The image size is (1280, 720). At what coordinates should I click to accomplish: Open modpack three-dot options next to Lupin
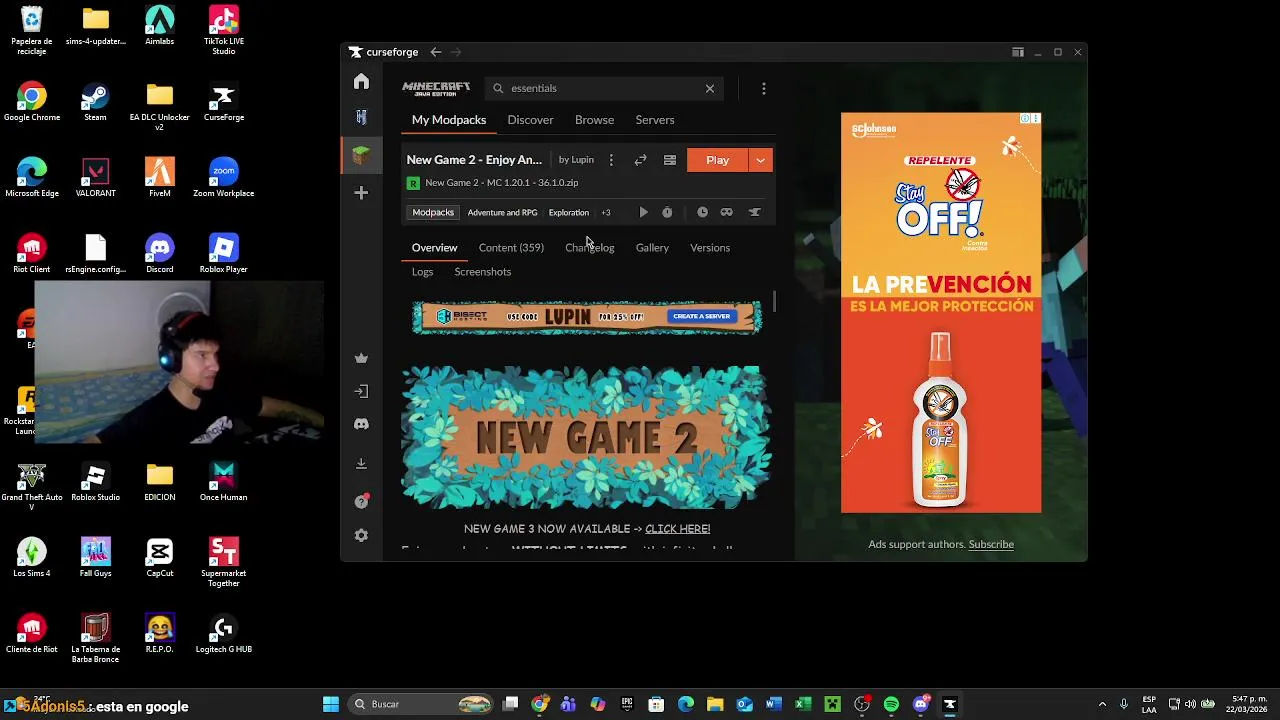pos(611,160)
